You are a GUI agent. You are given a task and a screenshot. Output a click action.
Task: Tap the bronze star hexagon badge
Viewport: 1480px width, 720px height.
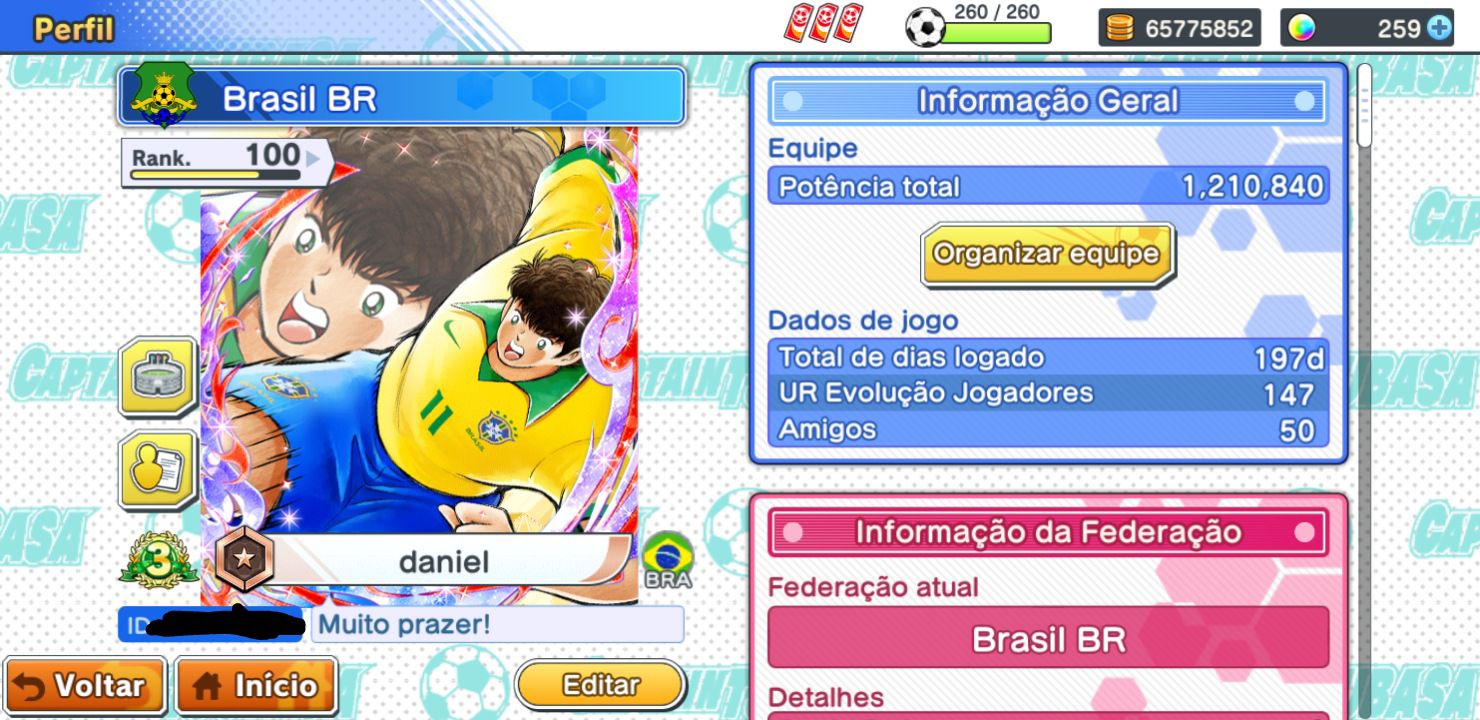[x=243, y=559]
